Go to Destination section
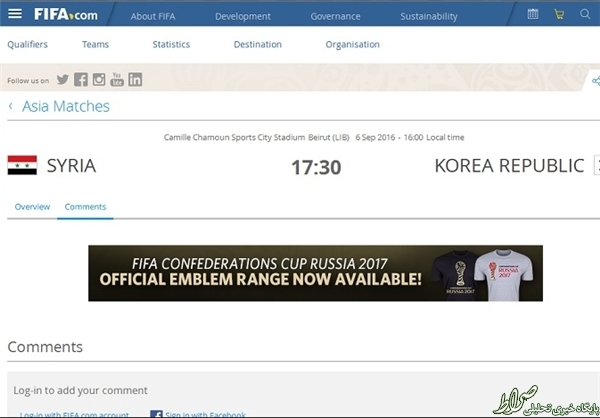The height and width of the screenshot is (418, 600). tap(258, 44)
